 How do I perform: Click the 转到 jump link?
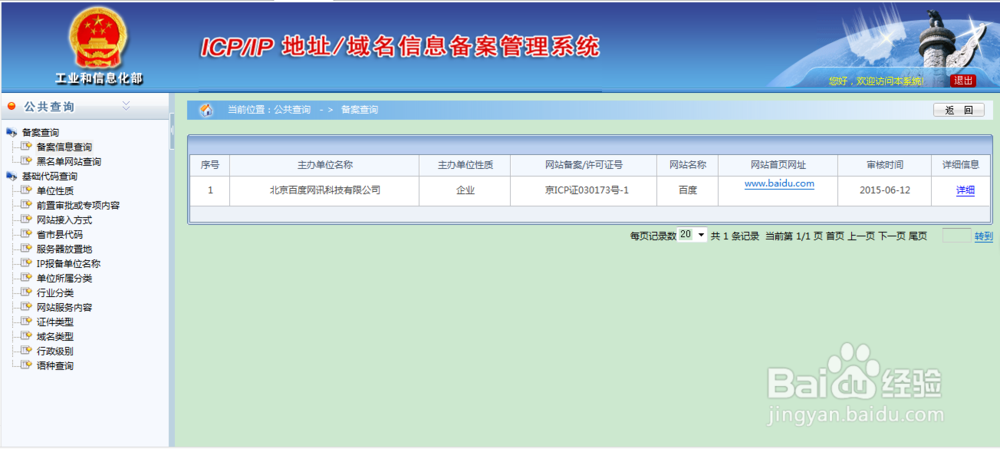tap(983, 236)
